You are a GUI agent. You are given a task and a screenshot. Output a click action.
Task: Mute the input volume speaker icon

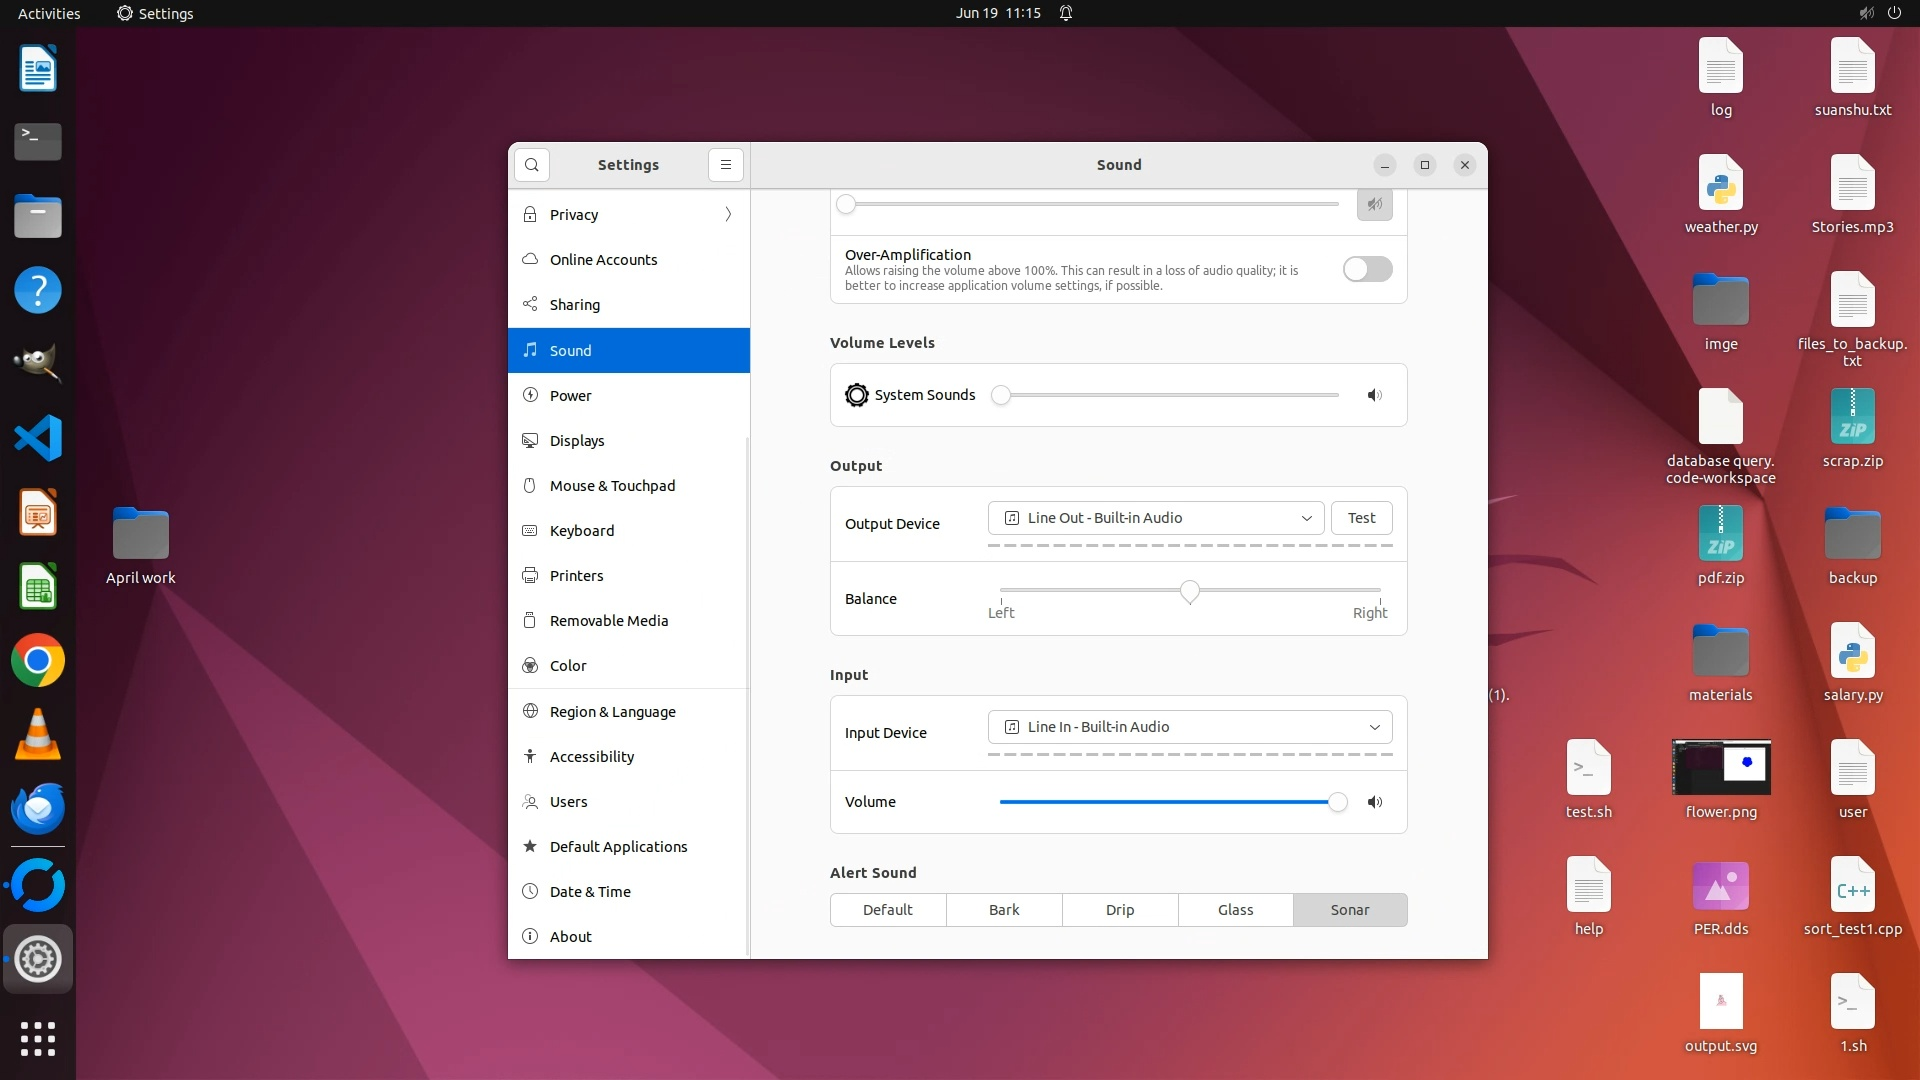coord(1375,802)
